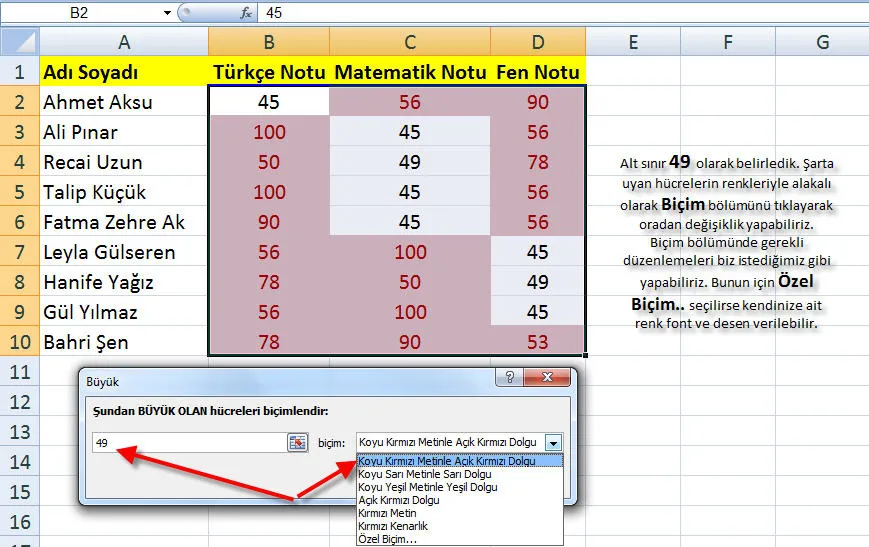Click the select-all corner of the sheet
This screenshot has height=547, width=869.
(19, 42)
